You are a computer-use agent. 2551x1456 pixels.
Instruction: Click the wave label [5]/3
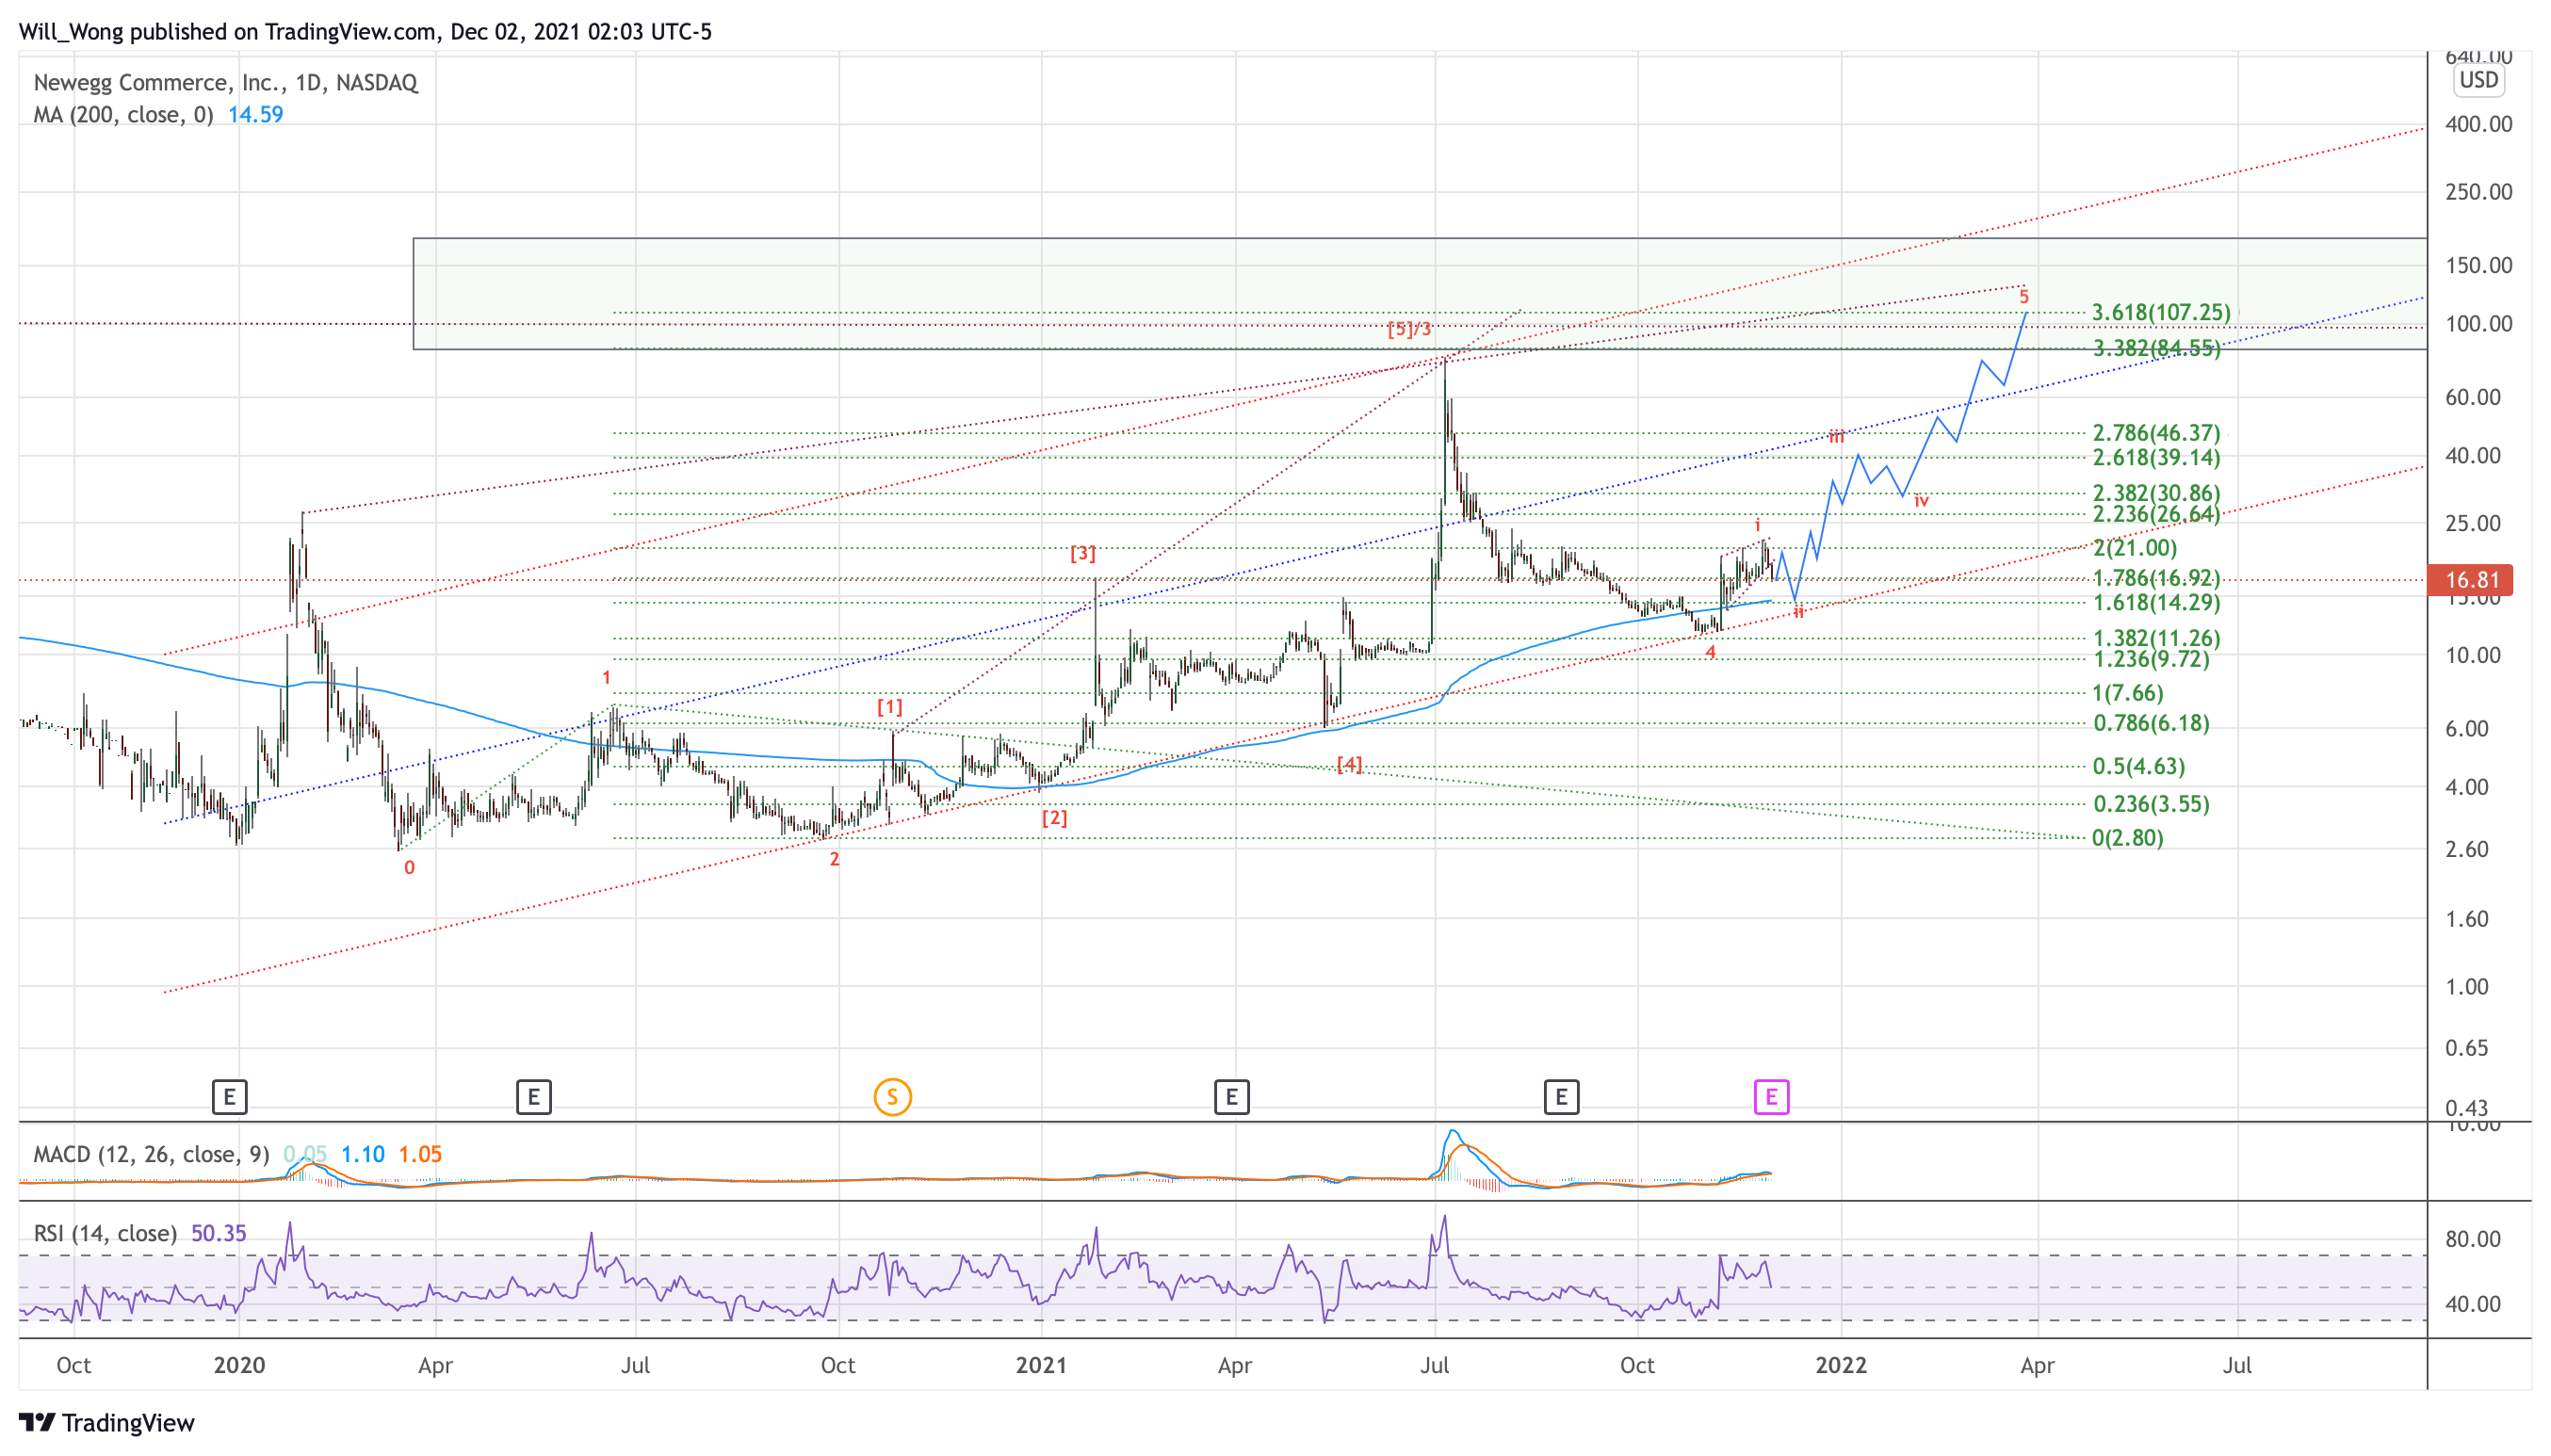tap(1409, 329)
